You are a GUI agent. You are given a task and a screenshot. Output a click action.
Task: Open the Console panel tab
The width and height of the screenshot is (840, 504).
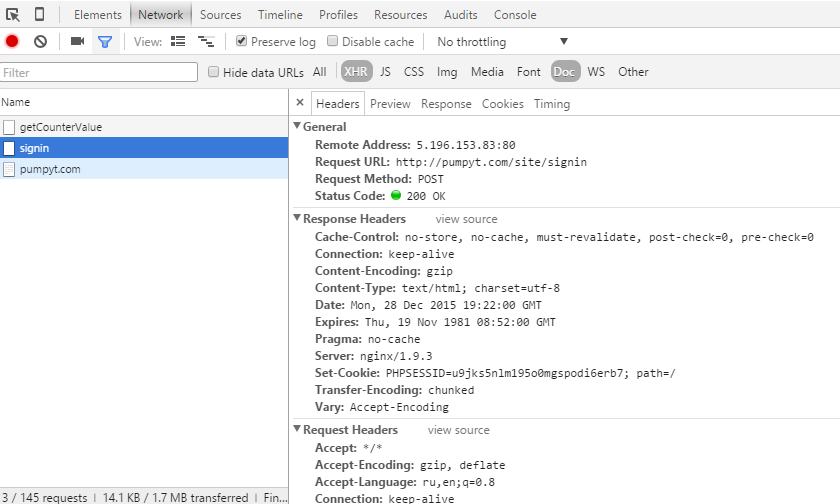point(515,15)
